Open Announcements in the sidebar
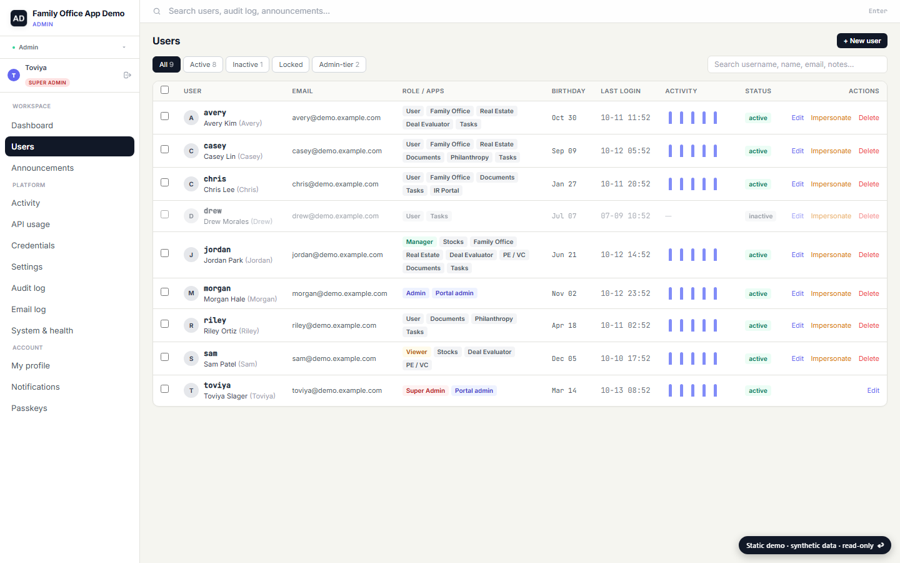 pyautogui.click(x=69, y=168)
